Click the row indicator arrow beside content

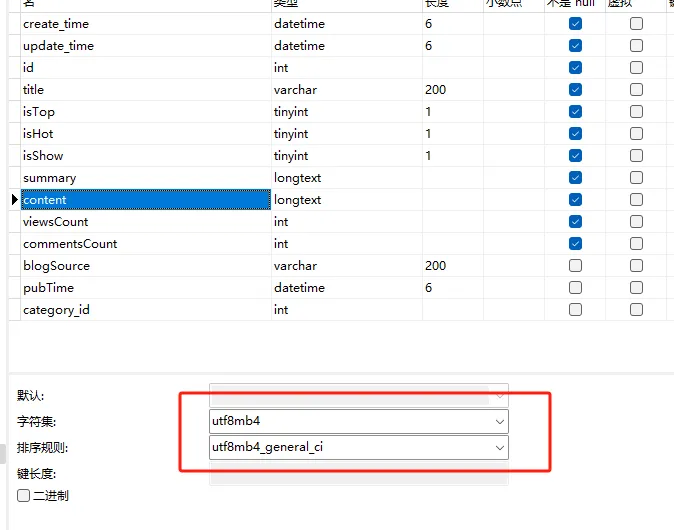[x=14, y=200]
